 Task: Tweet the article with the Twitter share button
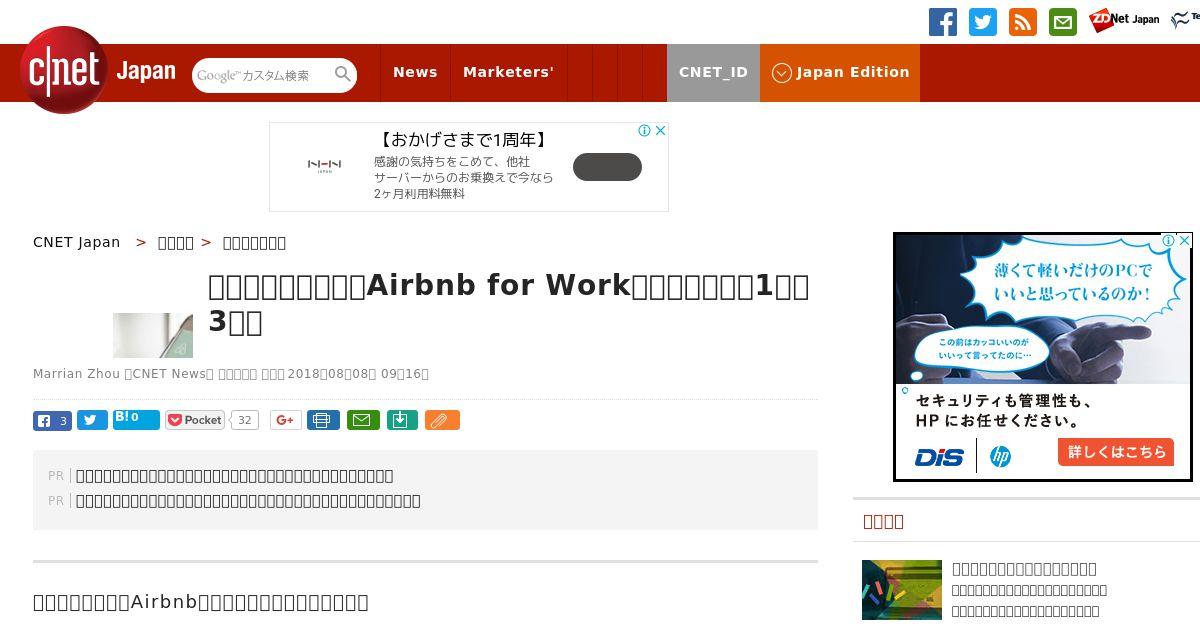click(x=92, y=421)
